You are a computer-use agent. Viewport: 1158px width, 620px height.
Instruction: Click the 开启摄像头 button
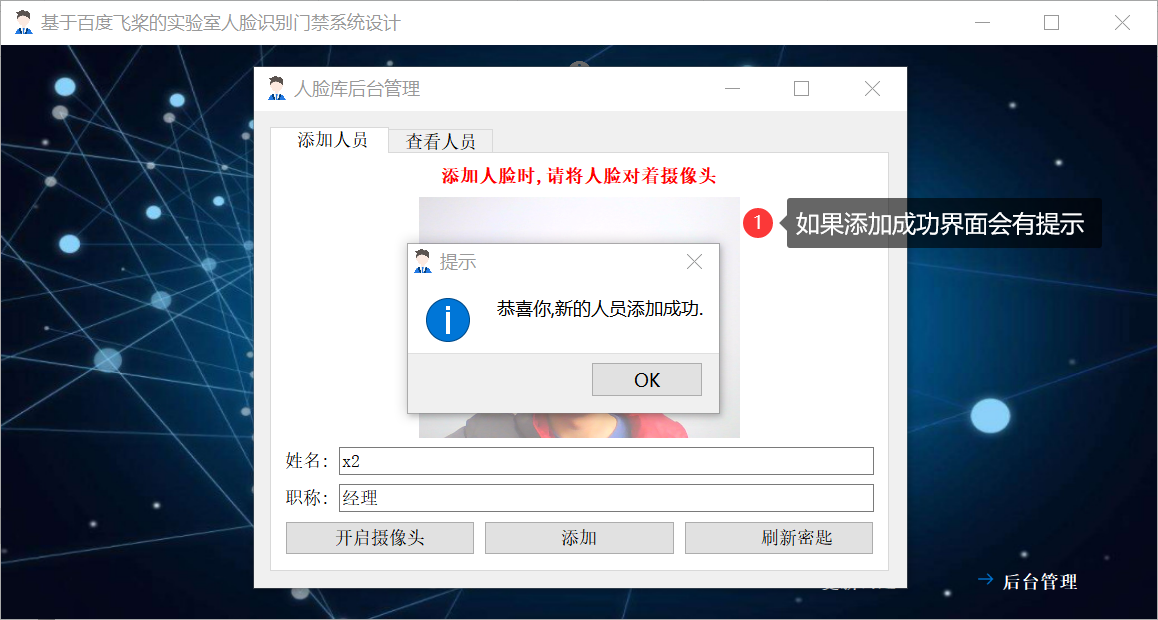click(380, 538)
